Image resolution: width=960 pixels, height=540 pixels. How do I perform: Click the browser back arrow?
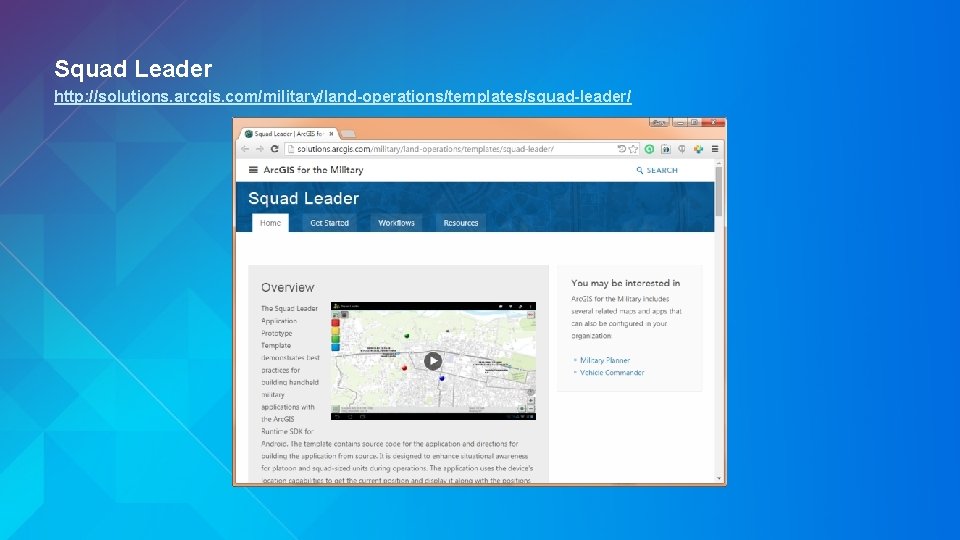pos(245,149)
